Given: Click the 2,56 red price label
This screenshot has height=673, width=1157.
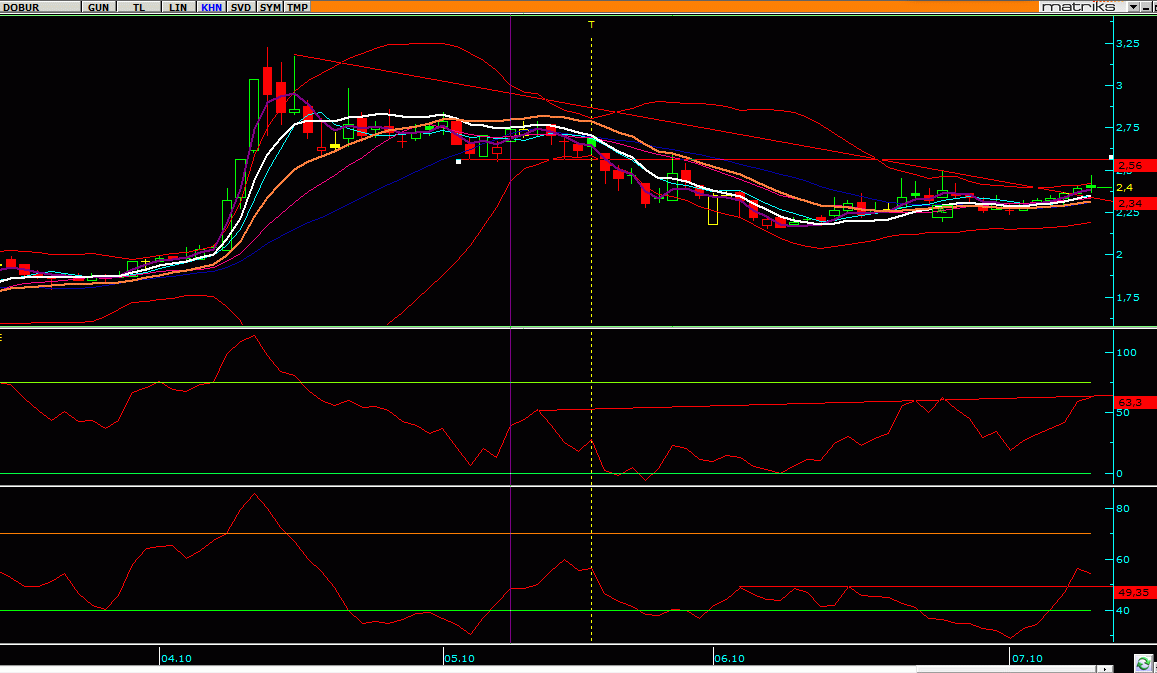Looking at the screenshot, I should [1135, 165].
